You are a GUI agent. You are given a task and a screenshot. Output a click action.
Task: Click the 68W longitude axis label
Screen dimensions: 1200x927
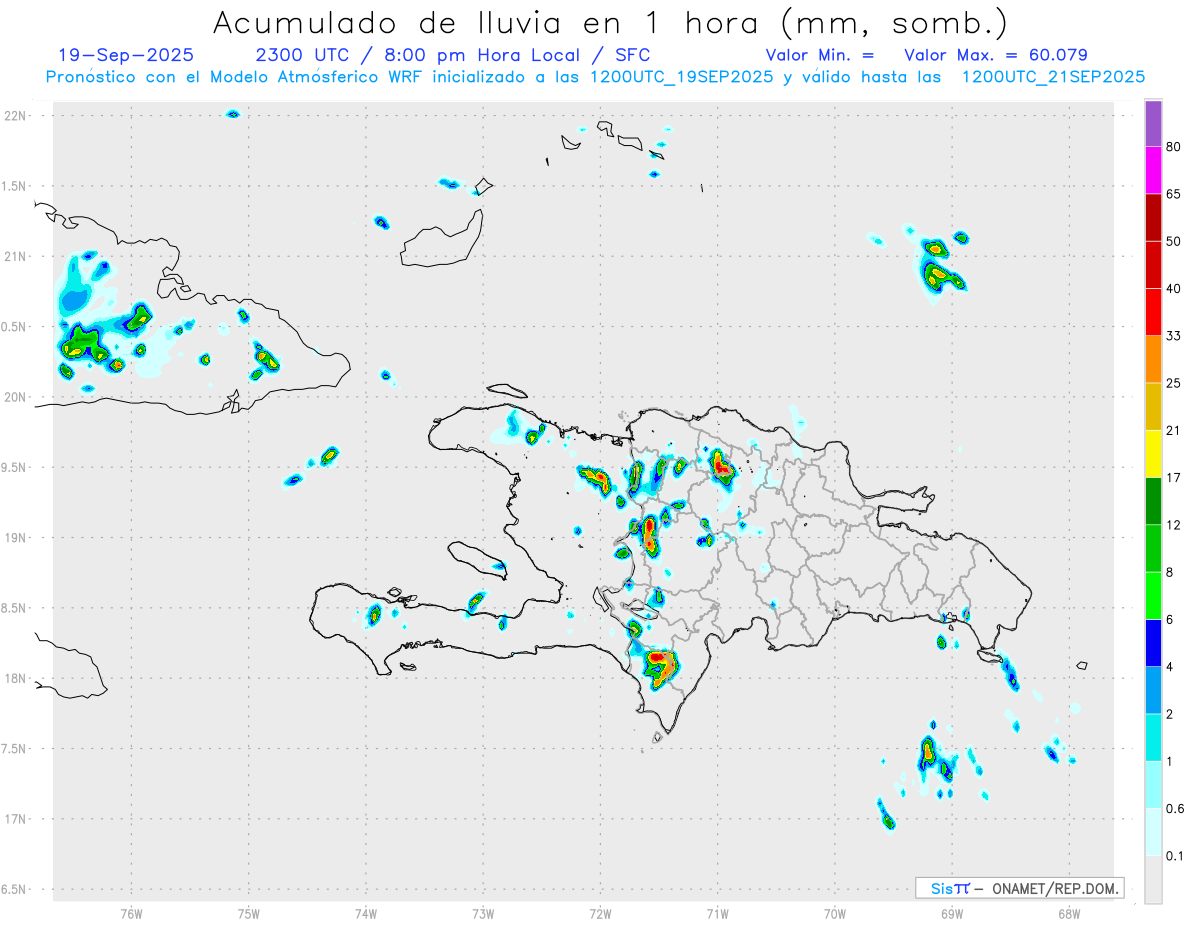click(1069, 913)
